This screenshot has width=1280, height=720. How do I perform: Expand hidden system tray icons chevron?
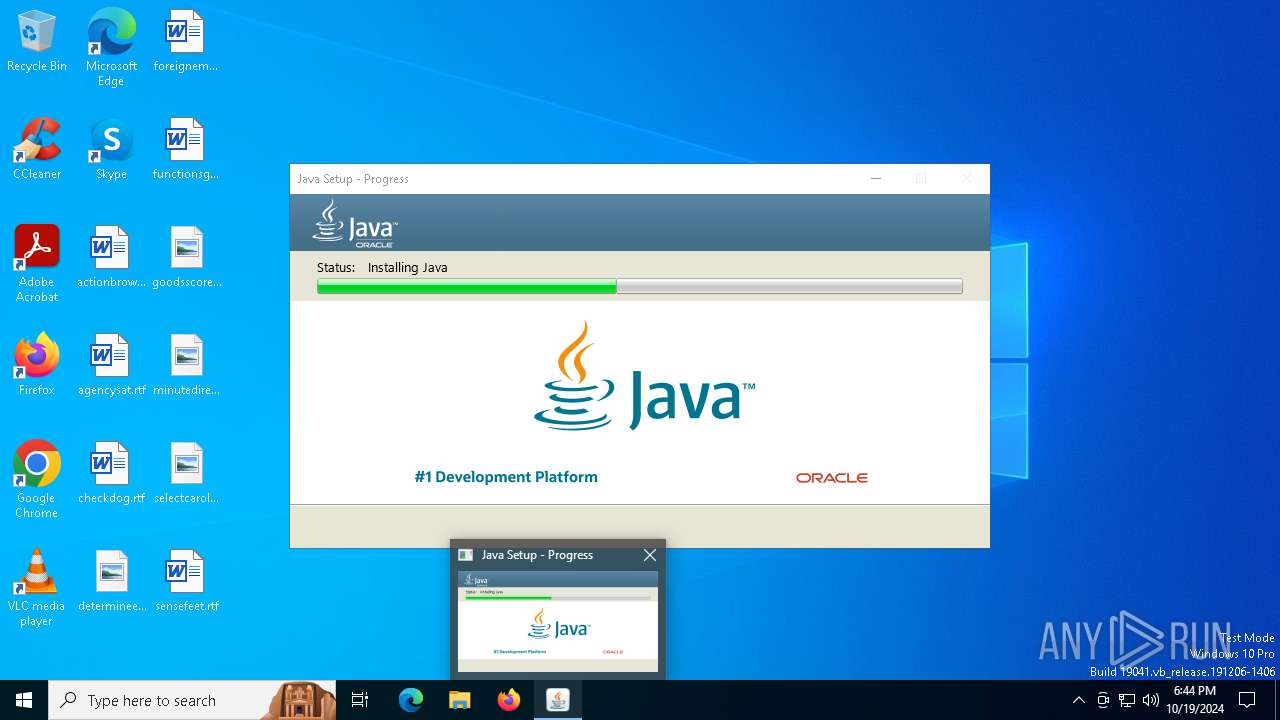[1078, 700]
